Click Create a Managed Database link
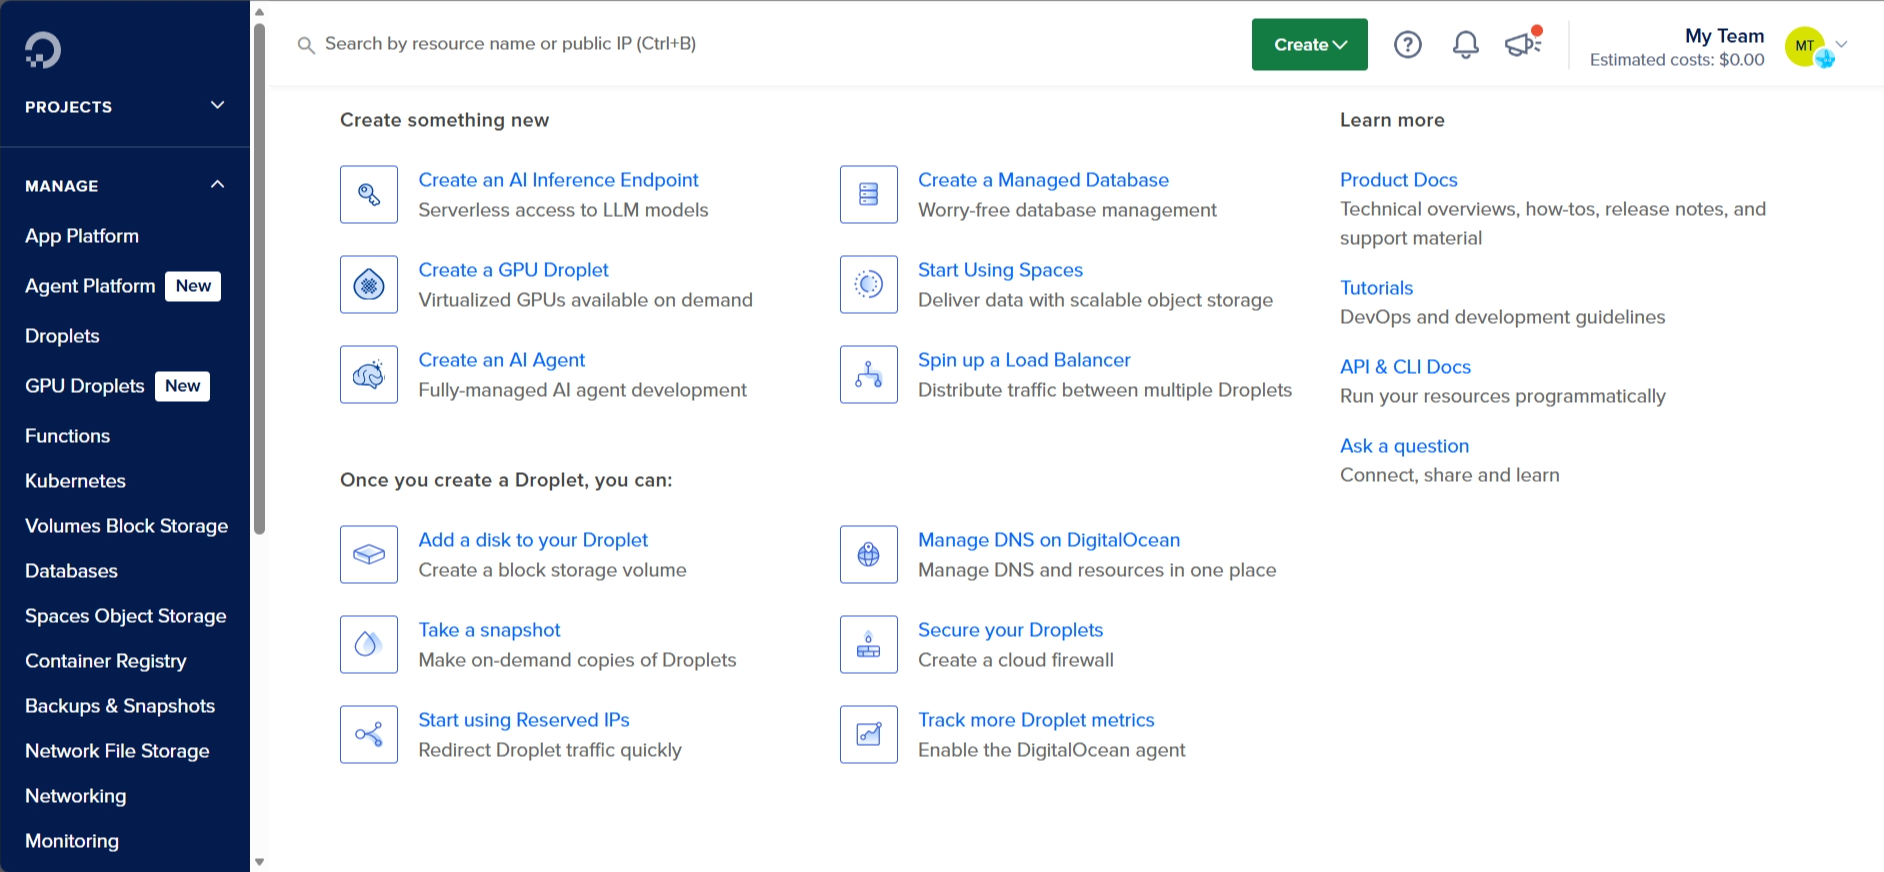Image resolution: width=1884 pixels, height=872 pixels. coord(1043,180)
